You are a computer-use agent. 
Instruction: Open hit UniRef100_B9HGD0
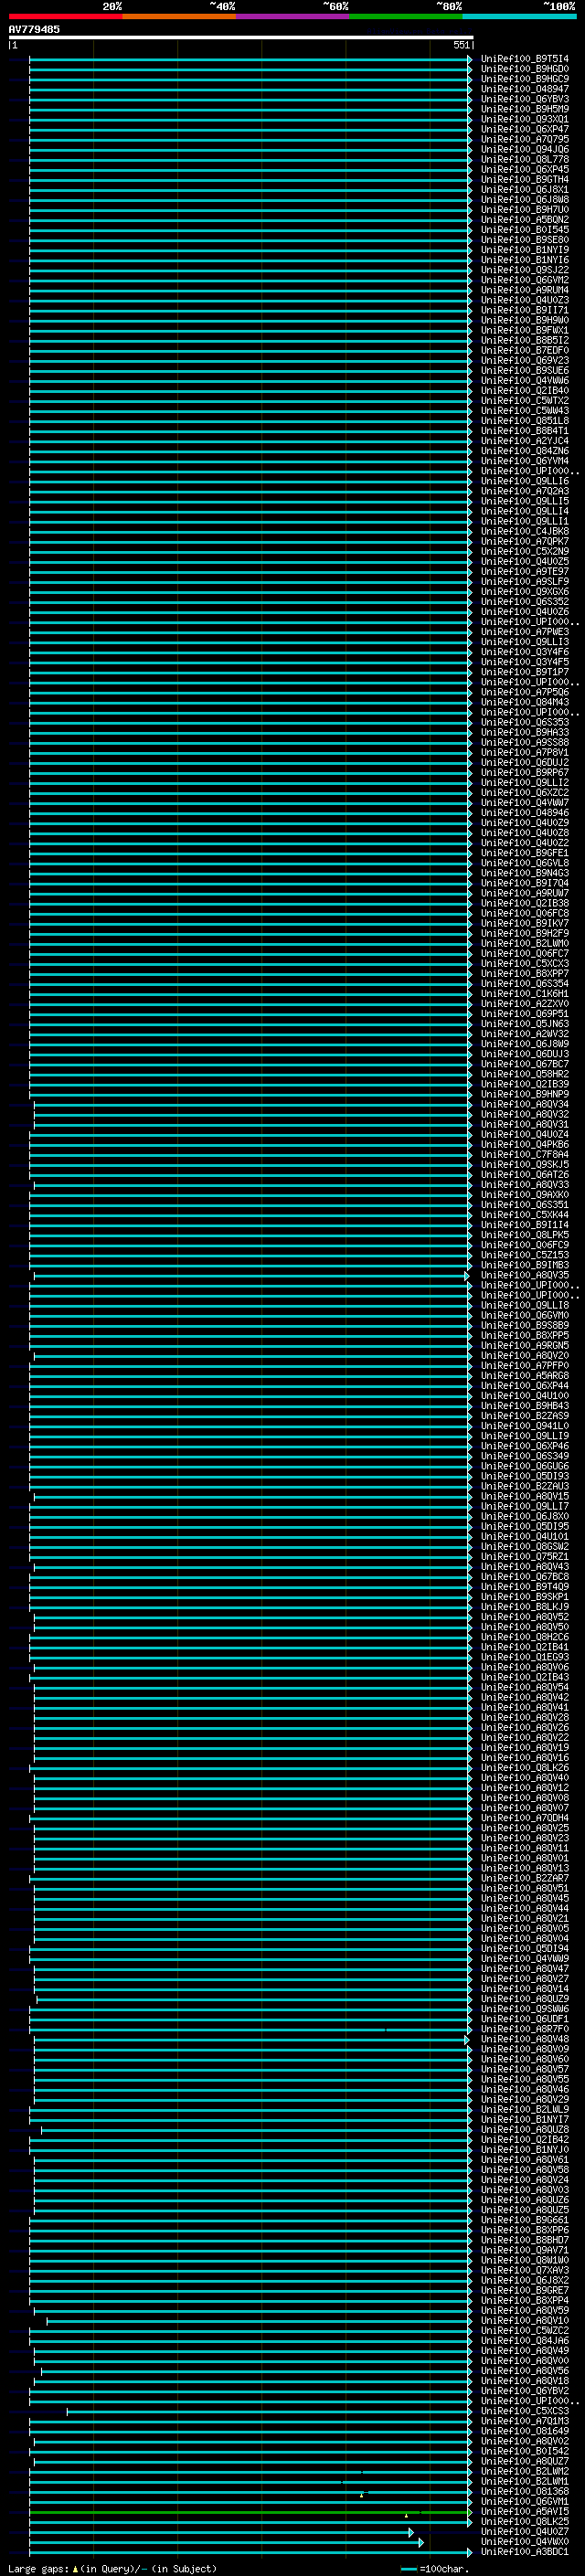tap(524, 69)
